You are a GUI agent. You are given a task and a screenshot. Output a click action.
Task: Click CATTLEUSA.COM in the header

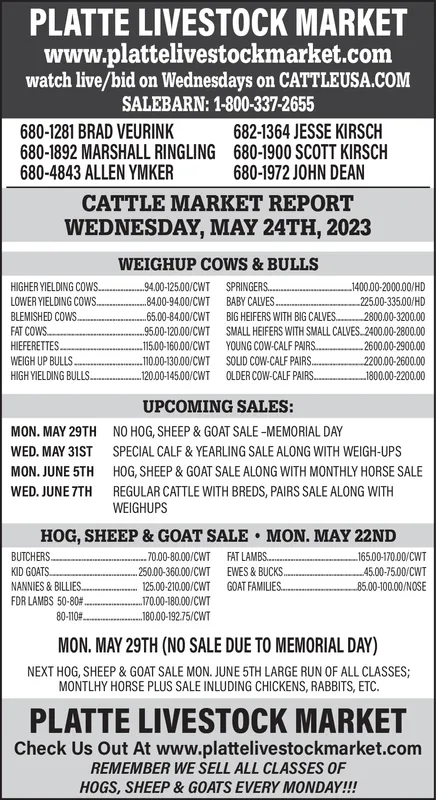pyautogui.click(x=344, y=81)
